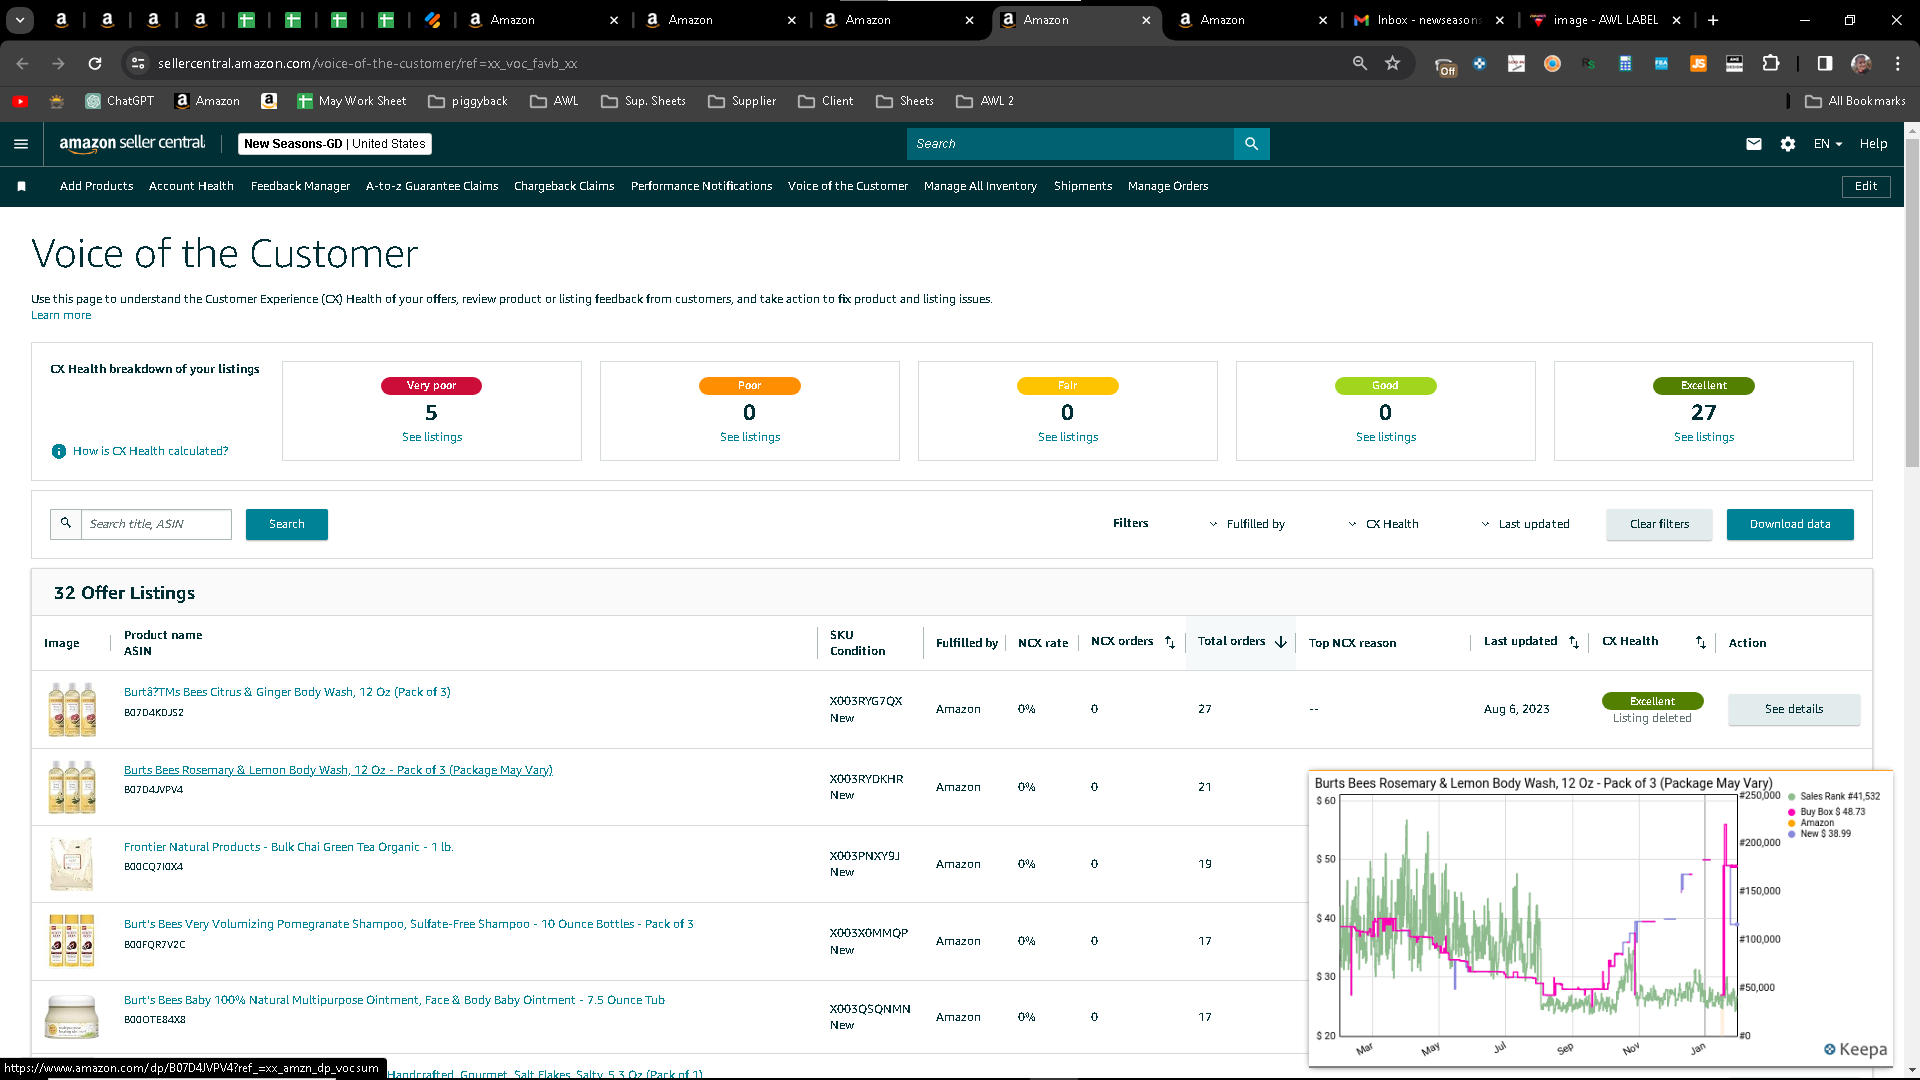Sort the table by NCX orders arrows
Viewport: 1920px width, 1080px height.
click(1170, 642)
